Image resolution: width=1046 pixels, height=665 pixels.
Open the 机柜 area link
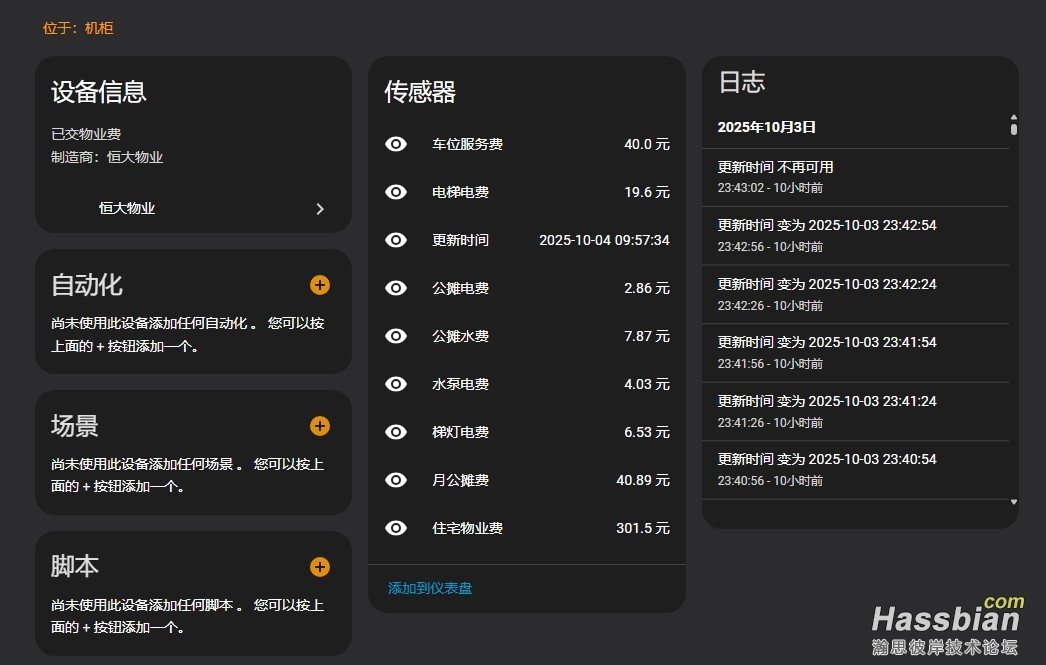tap(99, 28)
